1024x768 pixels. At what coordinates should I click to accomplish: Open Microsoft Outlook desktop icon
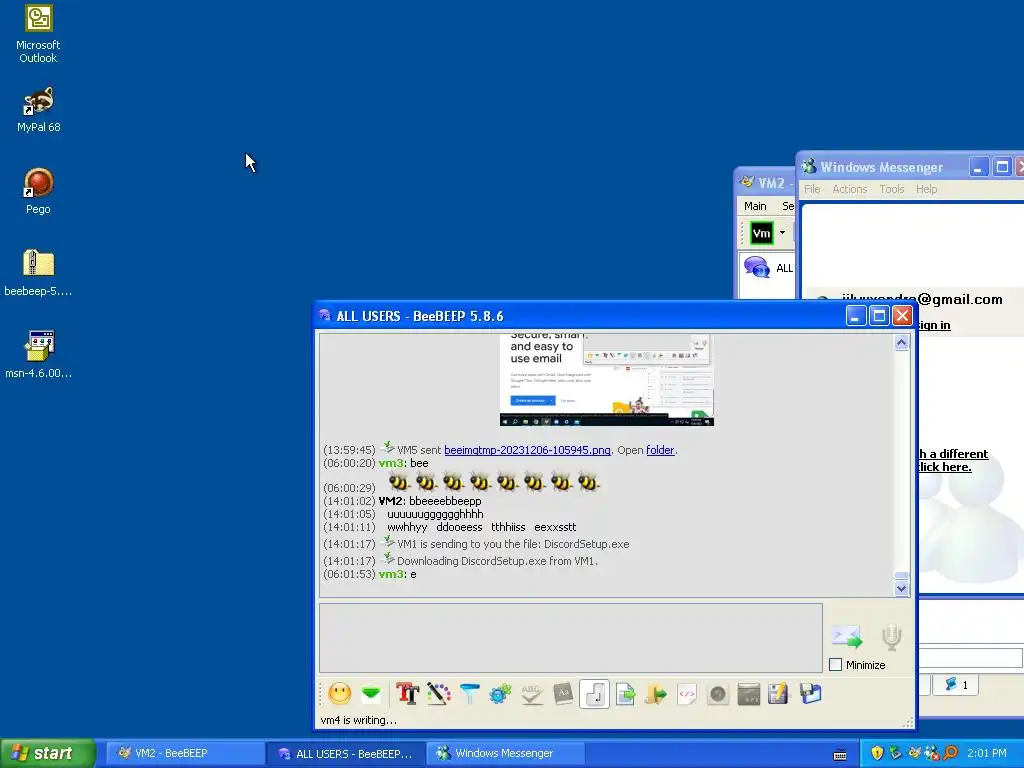coord(38,34)
